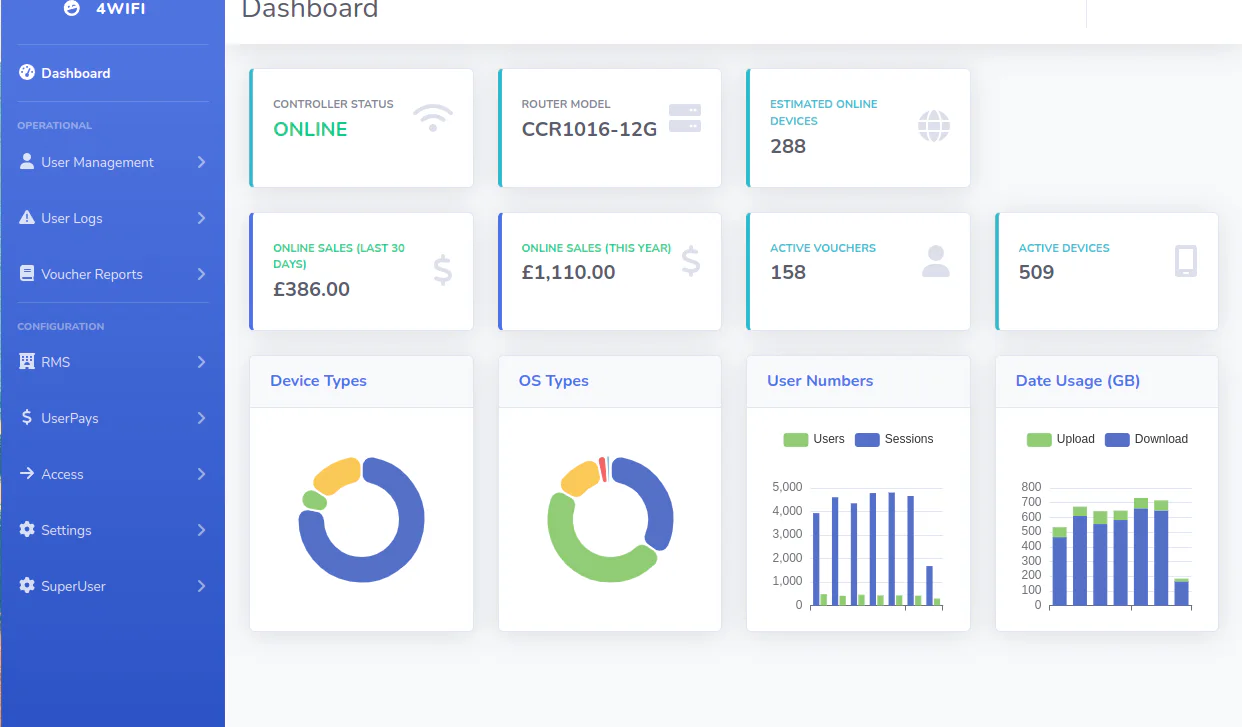Toggle the Download legend in Data Usage chart

pyautogui.click(x=1147, y=439)
